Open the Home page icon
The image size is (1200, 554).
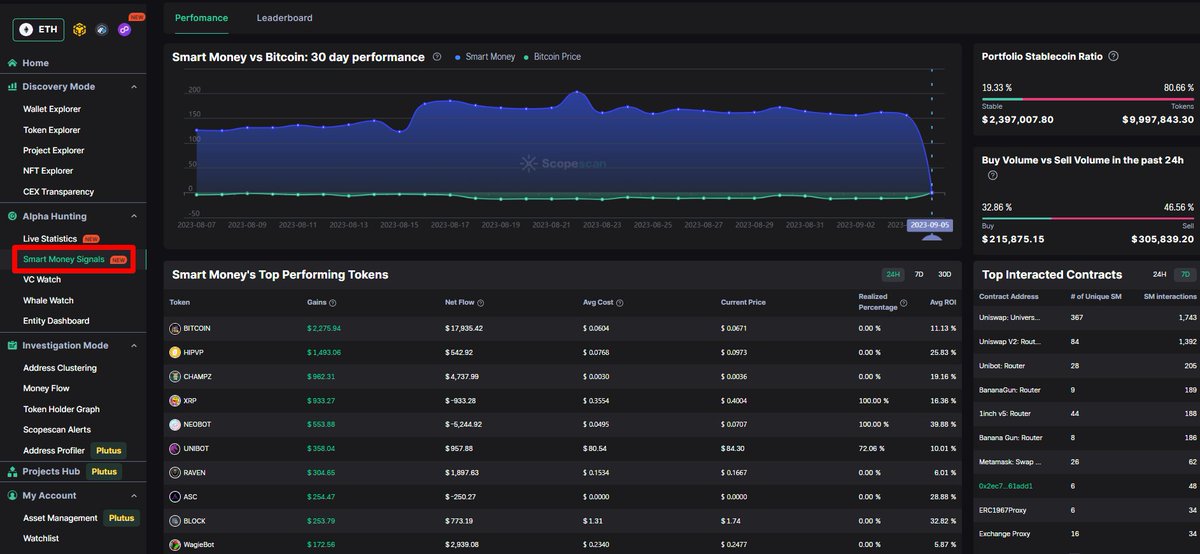(13, 63)
